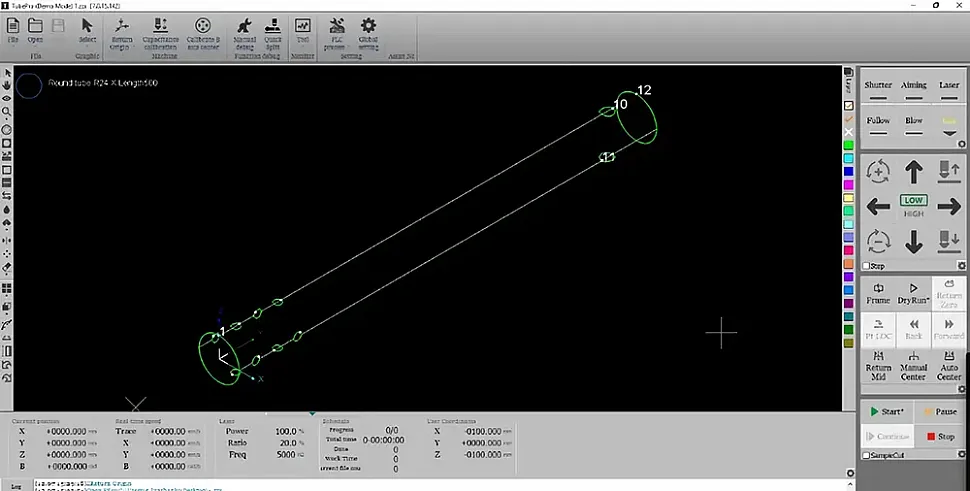Click the down arrow jog button
This screenshot has width=970, height=491.
914,241
